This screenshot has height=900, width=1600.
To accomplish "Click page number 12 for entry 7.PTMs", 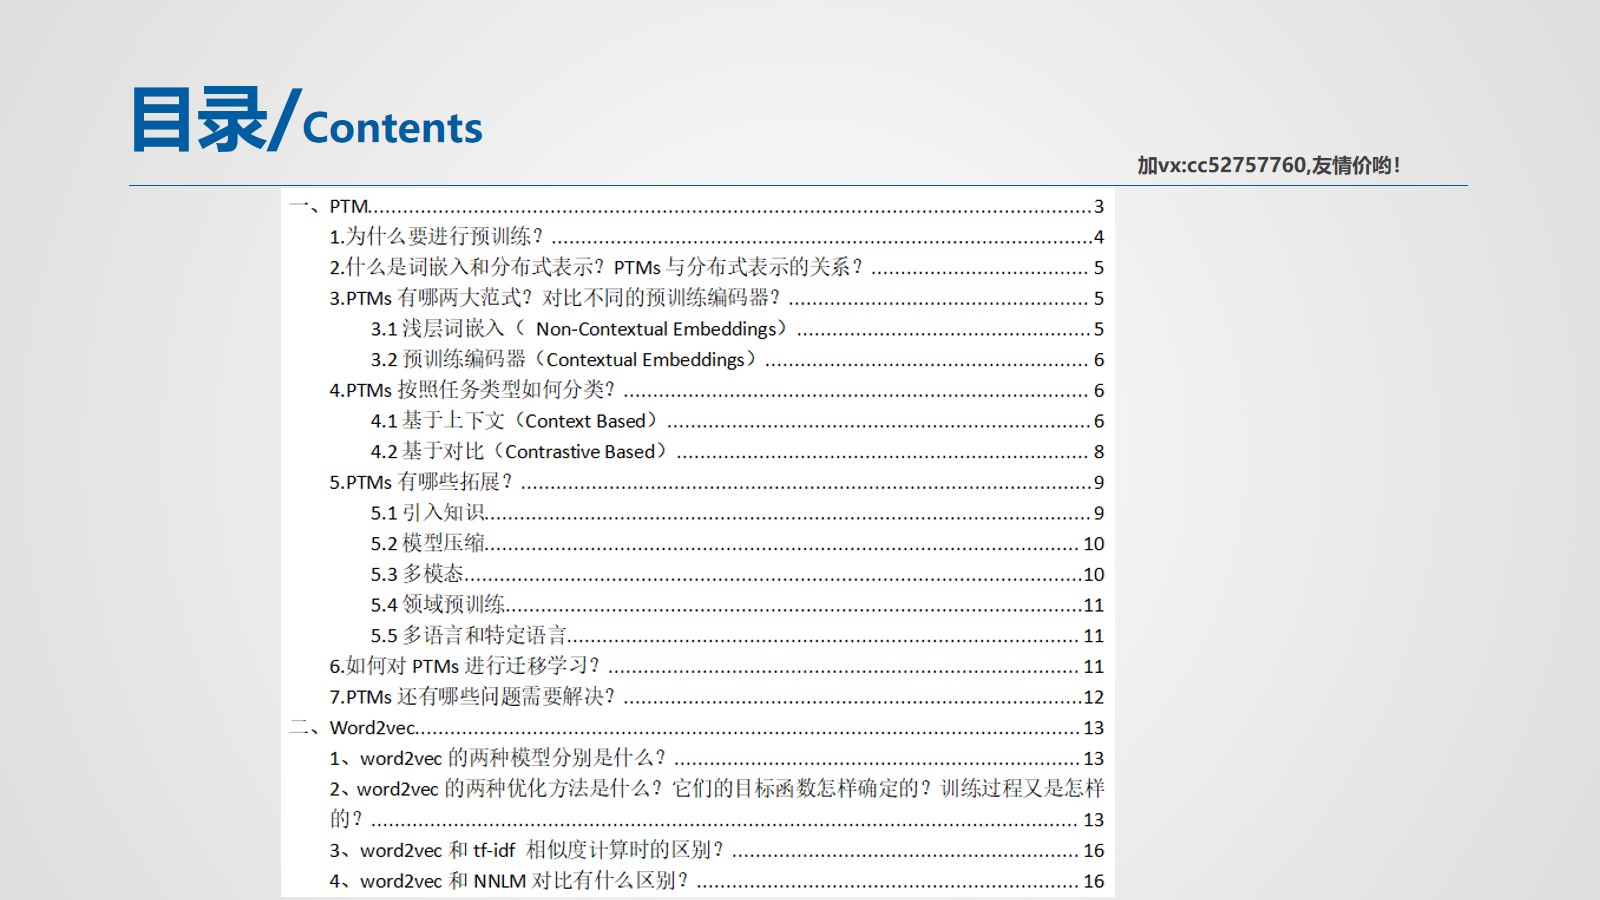I will coord(1094,697).
